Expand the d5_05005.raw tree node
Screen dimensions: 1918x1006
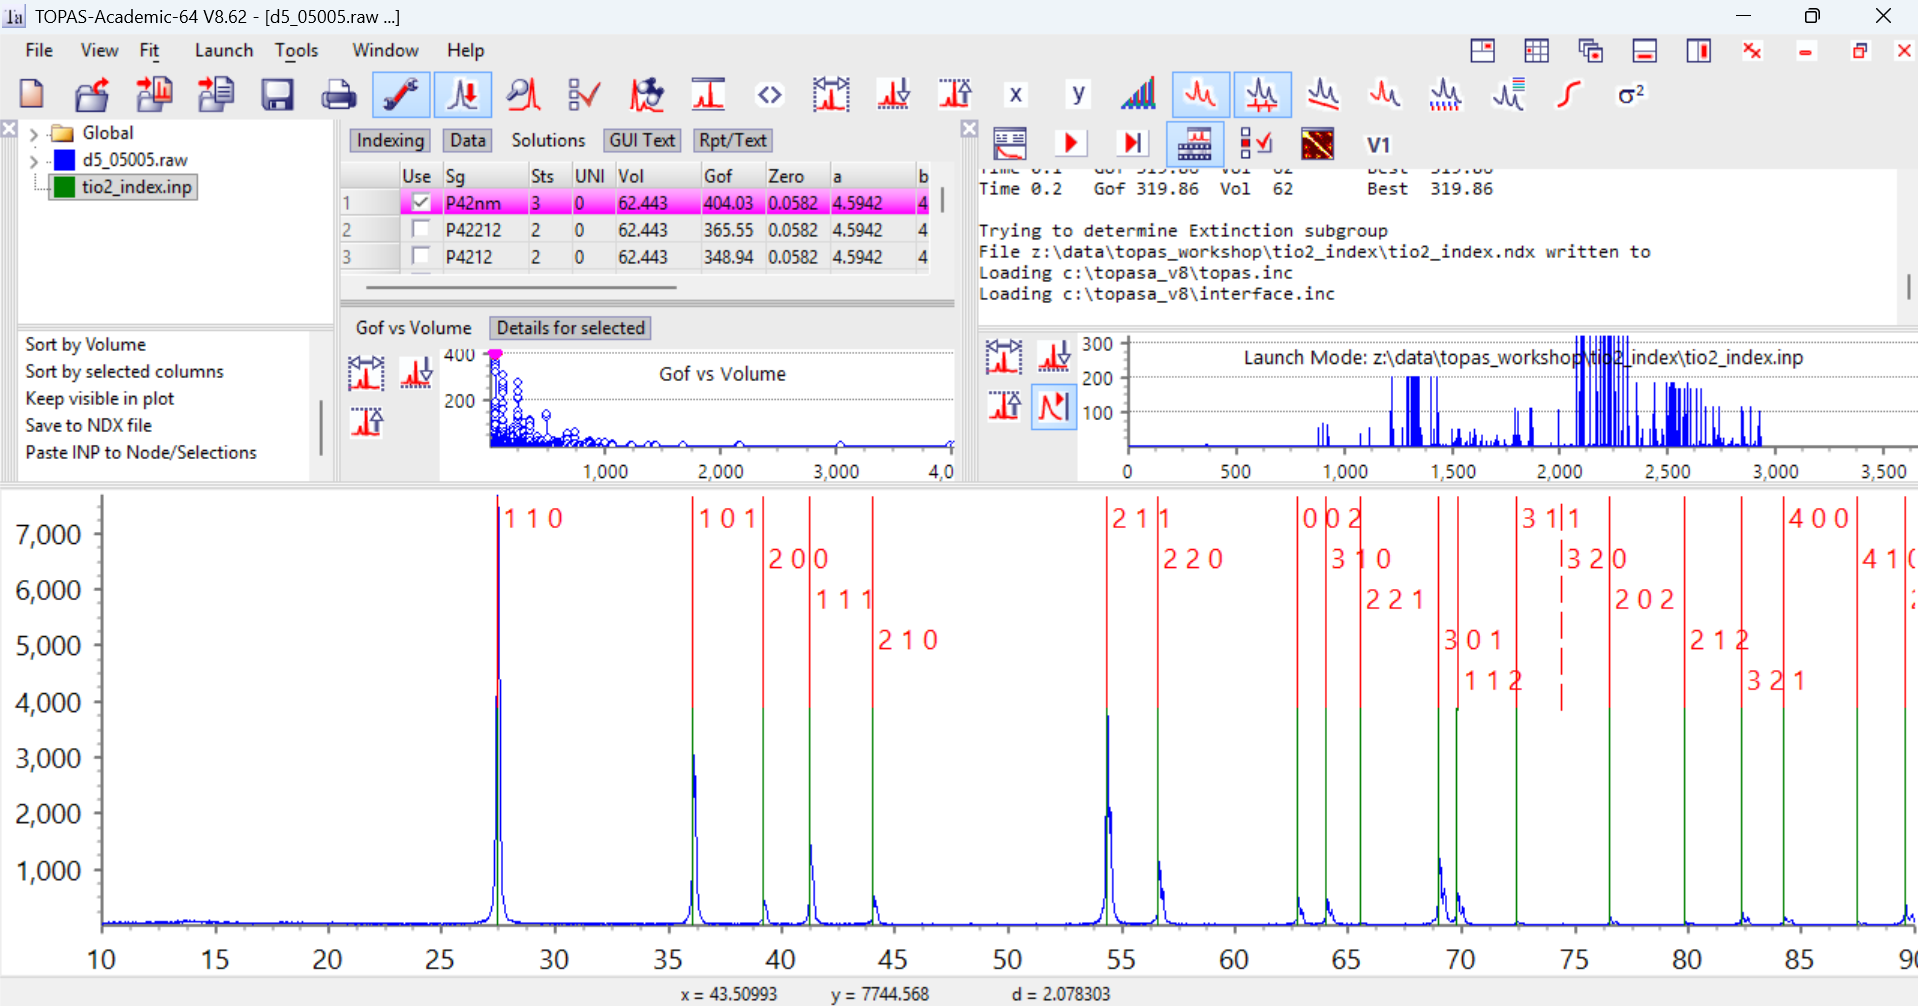pyautogui.click(x=33, y=160)
